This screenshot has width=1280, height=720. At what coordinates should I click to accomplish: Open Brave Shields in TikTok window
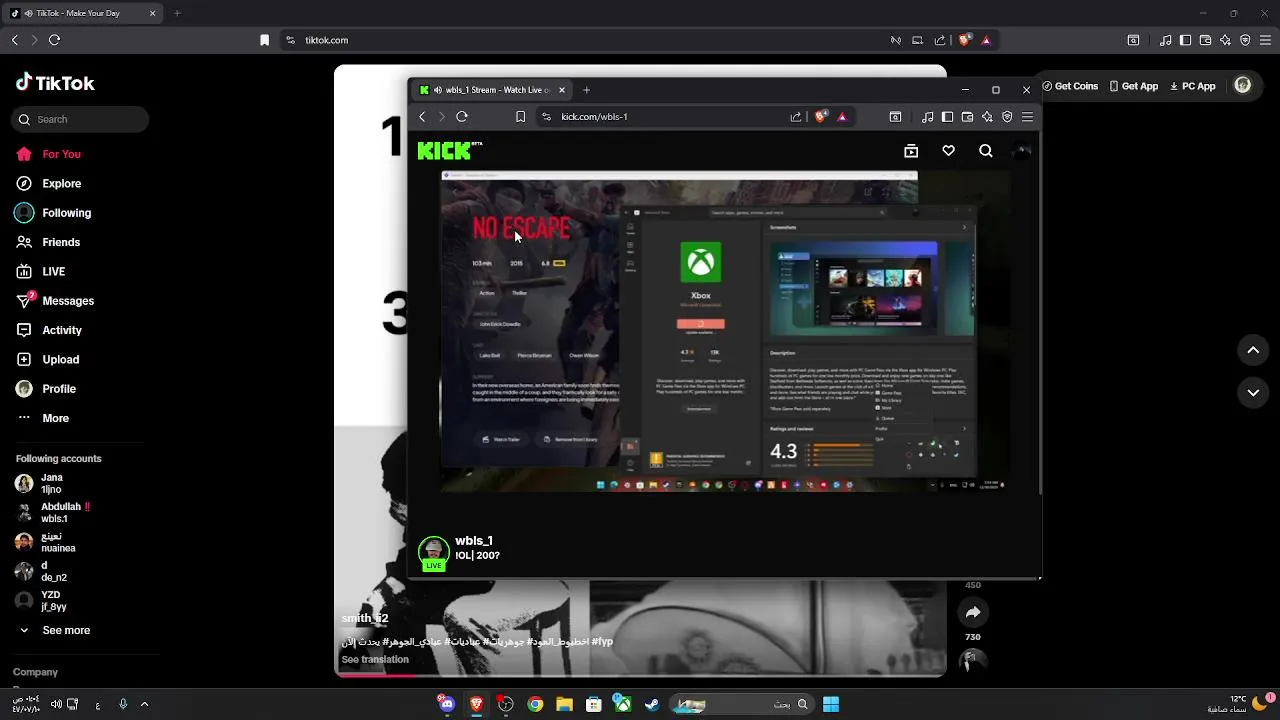point(965,40)
